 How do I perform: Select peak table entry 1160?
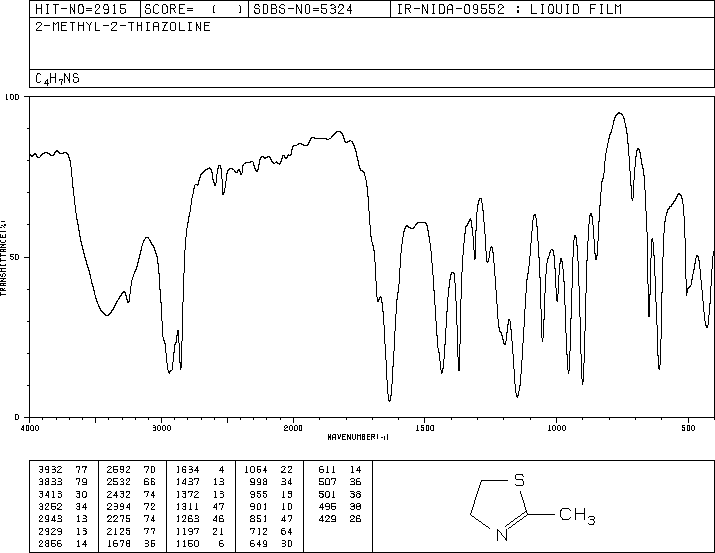pos(187,543)
